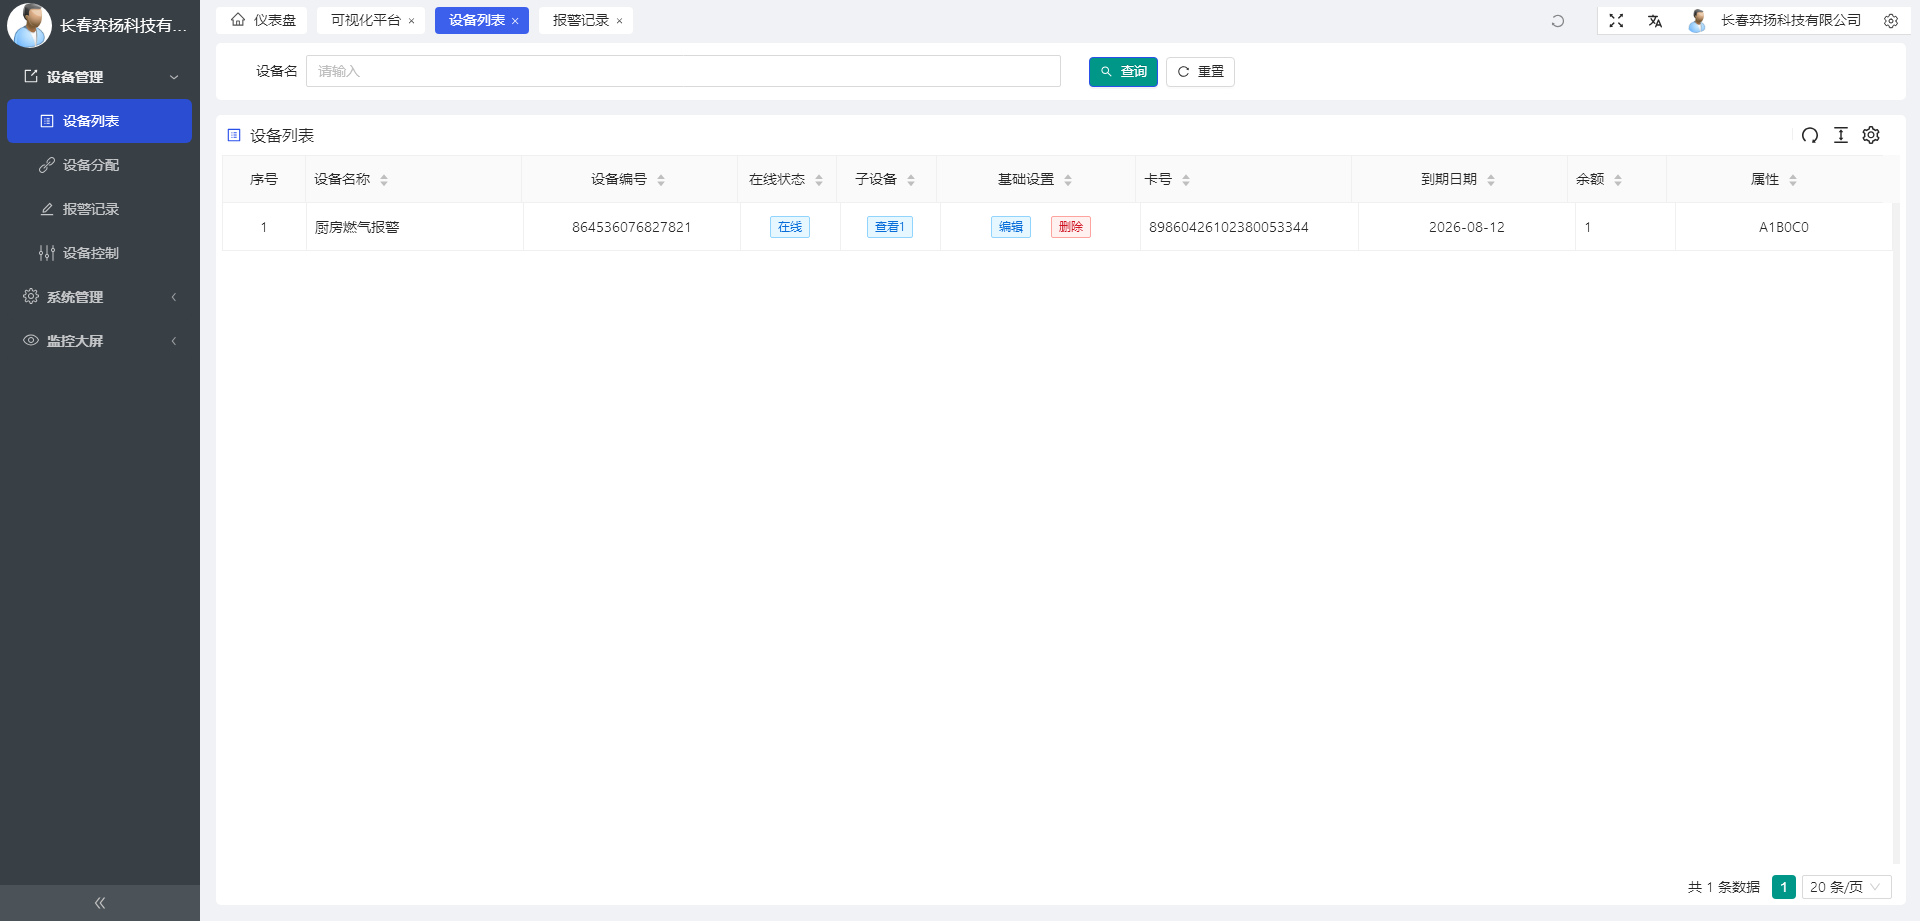Click the fullscreen toggle icon

click(1616, 20)
